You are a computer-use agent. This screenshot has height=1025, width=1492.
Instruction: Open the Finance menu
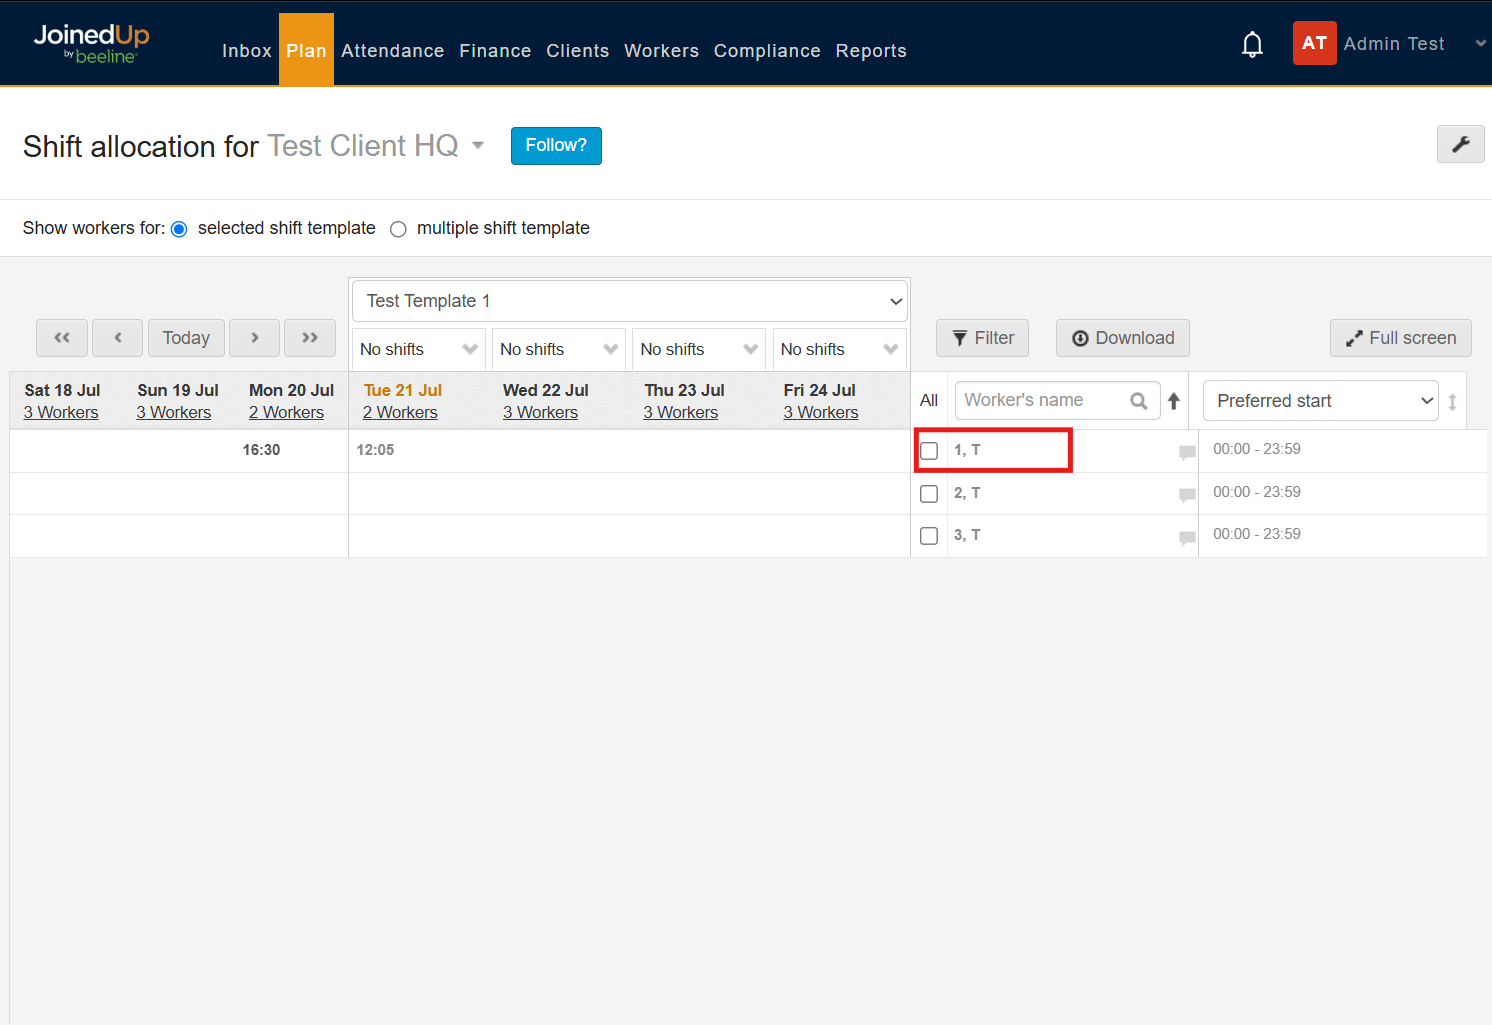point(495,50)
